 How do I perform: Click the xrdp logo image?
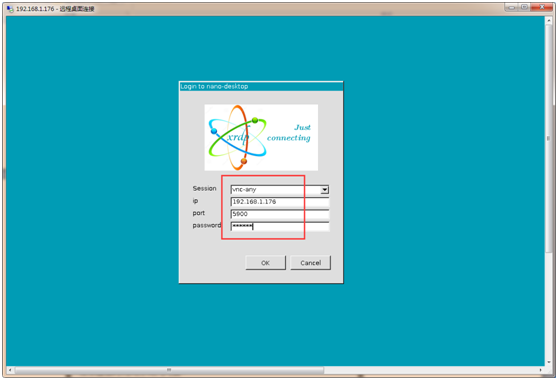261,137
